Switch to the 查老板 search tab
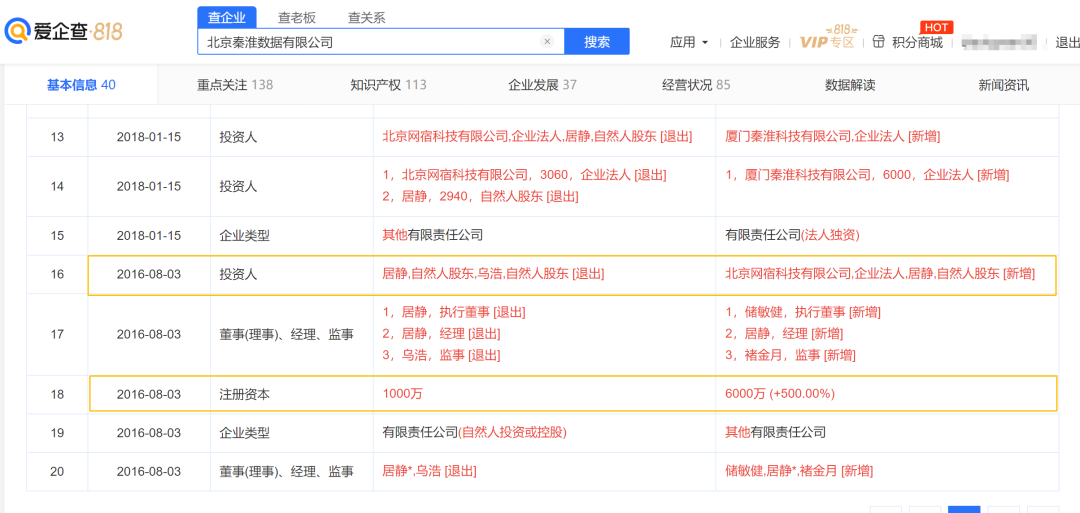1080x513 pixels. [296, 17]
